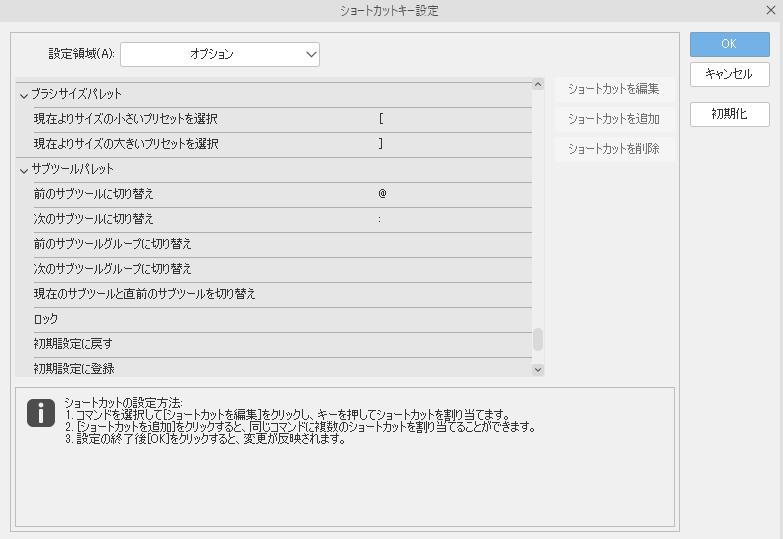Click the @ shortcut key value
The image size is (783, 539).
tap(382, 194)
